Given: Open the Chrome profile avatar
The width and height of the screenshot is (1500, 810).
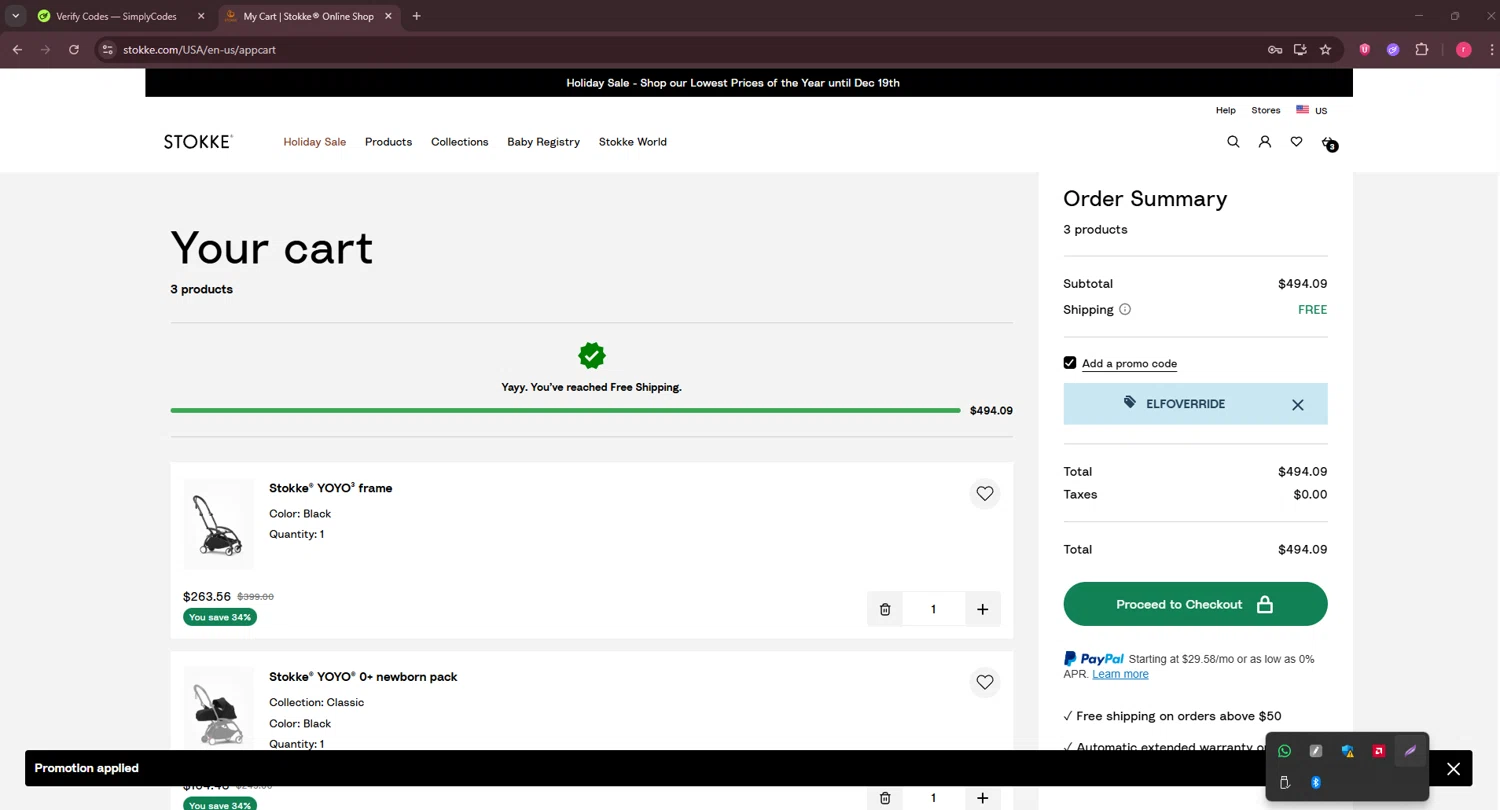Looking at the screenshot, I should coord(1464,50).
